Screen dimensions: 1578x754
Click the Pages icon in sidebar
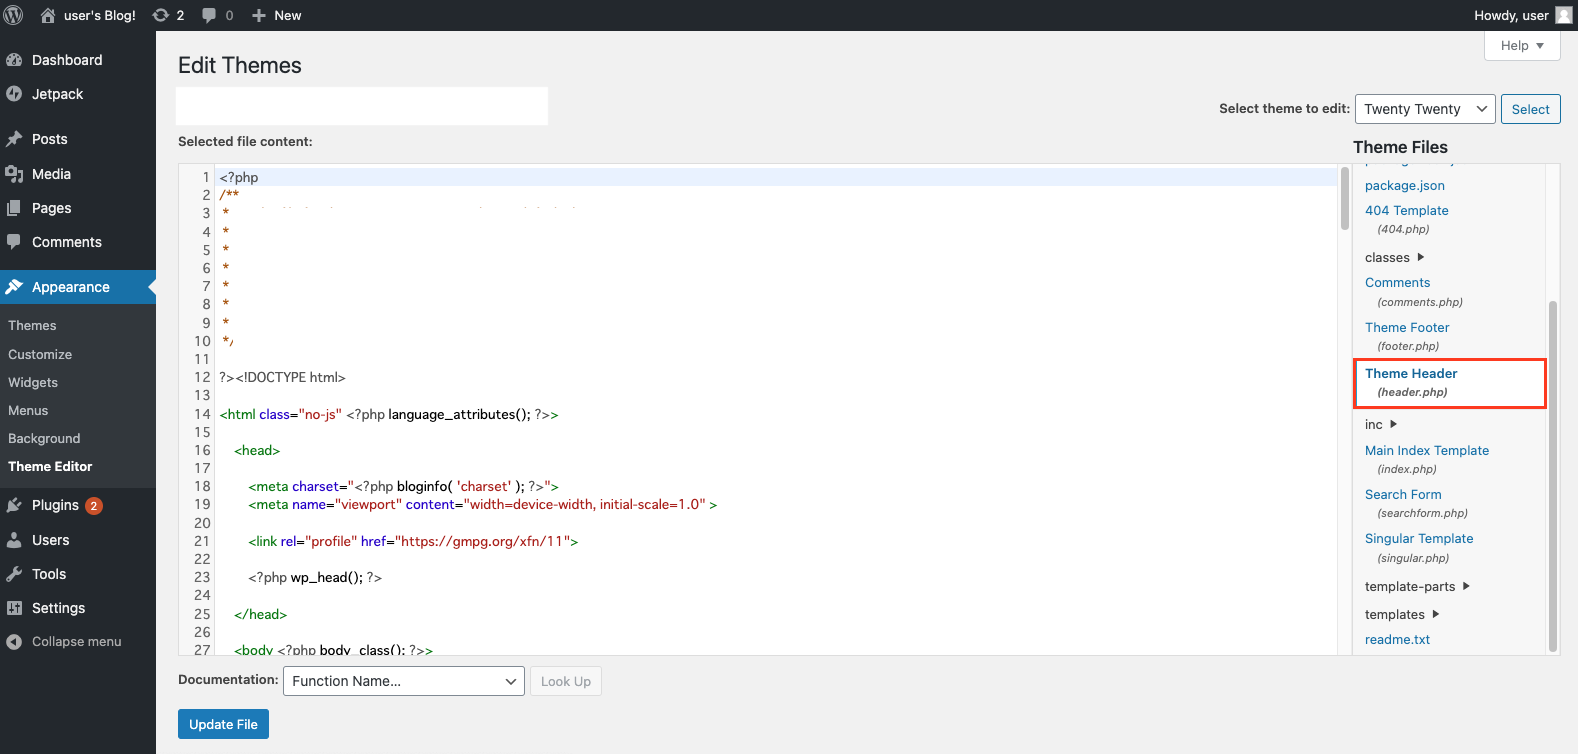[14, 208]
